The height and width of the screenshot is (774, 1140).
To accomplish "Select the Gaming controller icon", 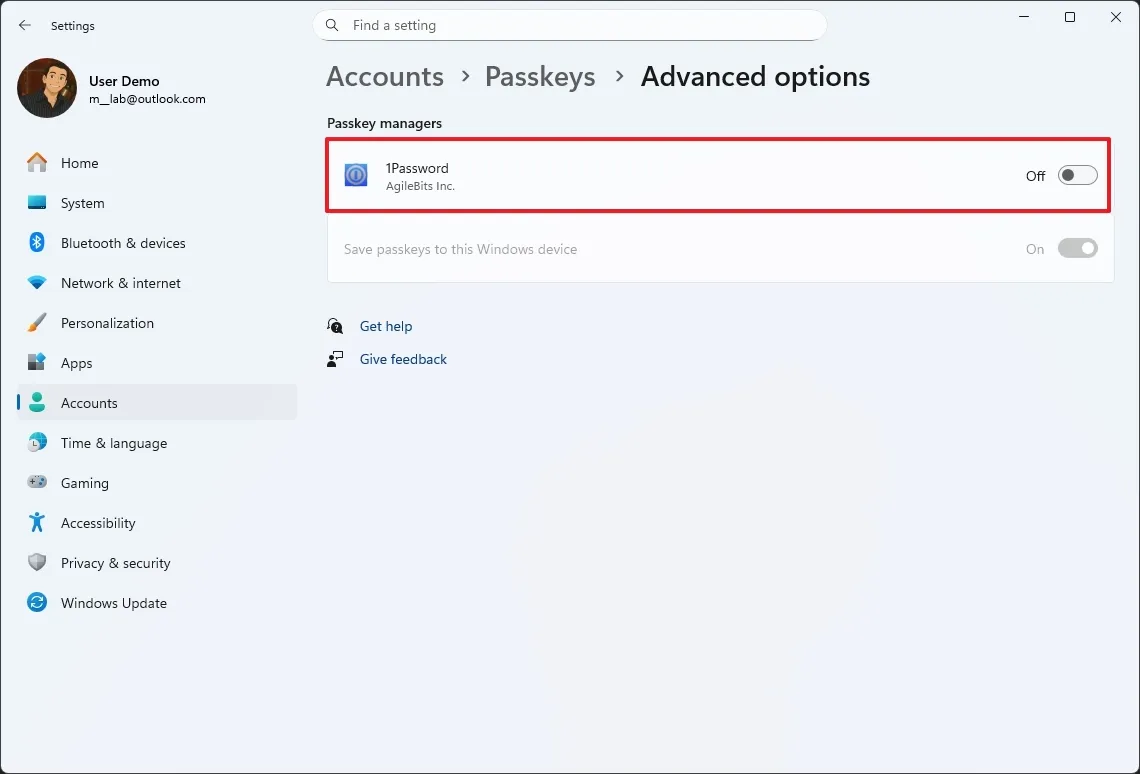I will point(36,483).
